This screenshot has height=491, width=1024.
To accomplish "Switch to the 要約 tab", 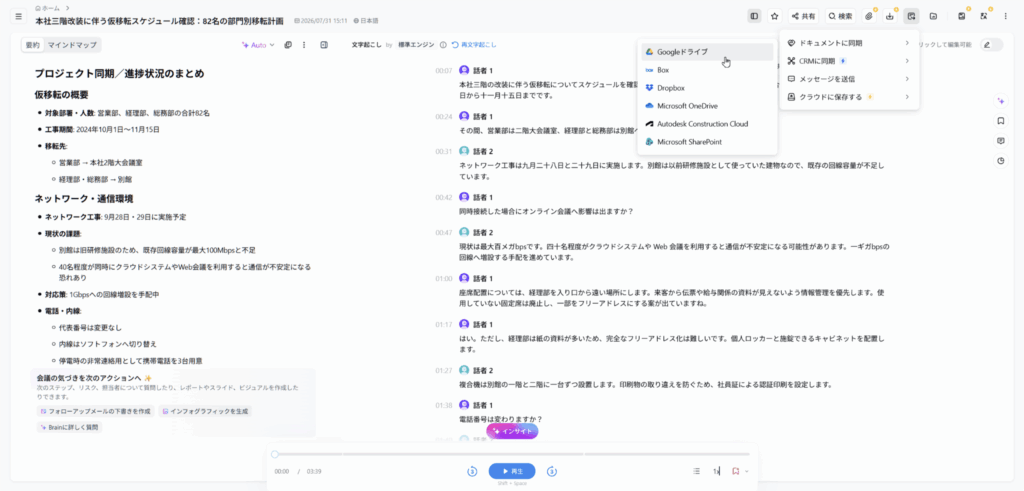I will point(32,45).
